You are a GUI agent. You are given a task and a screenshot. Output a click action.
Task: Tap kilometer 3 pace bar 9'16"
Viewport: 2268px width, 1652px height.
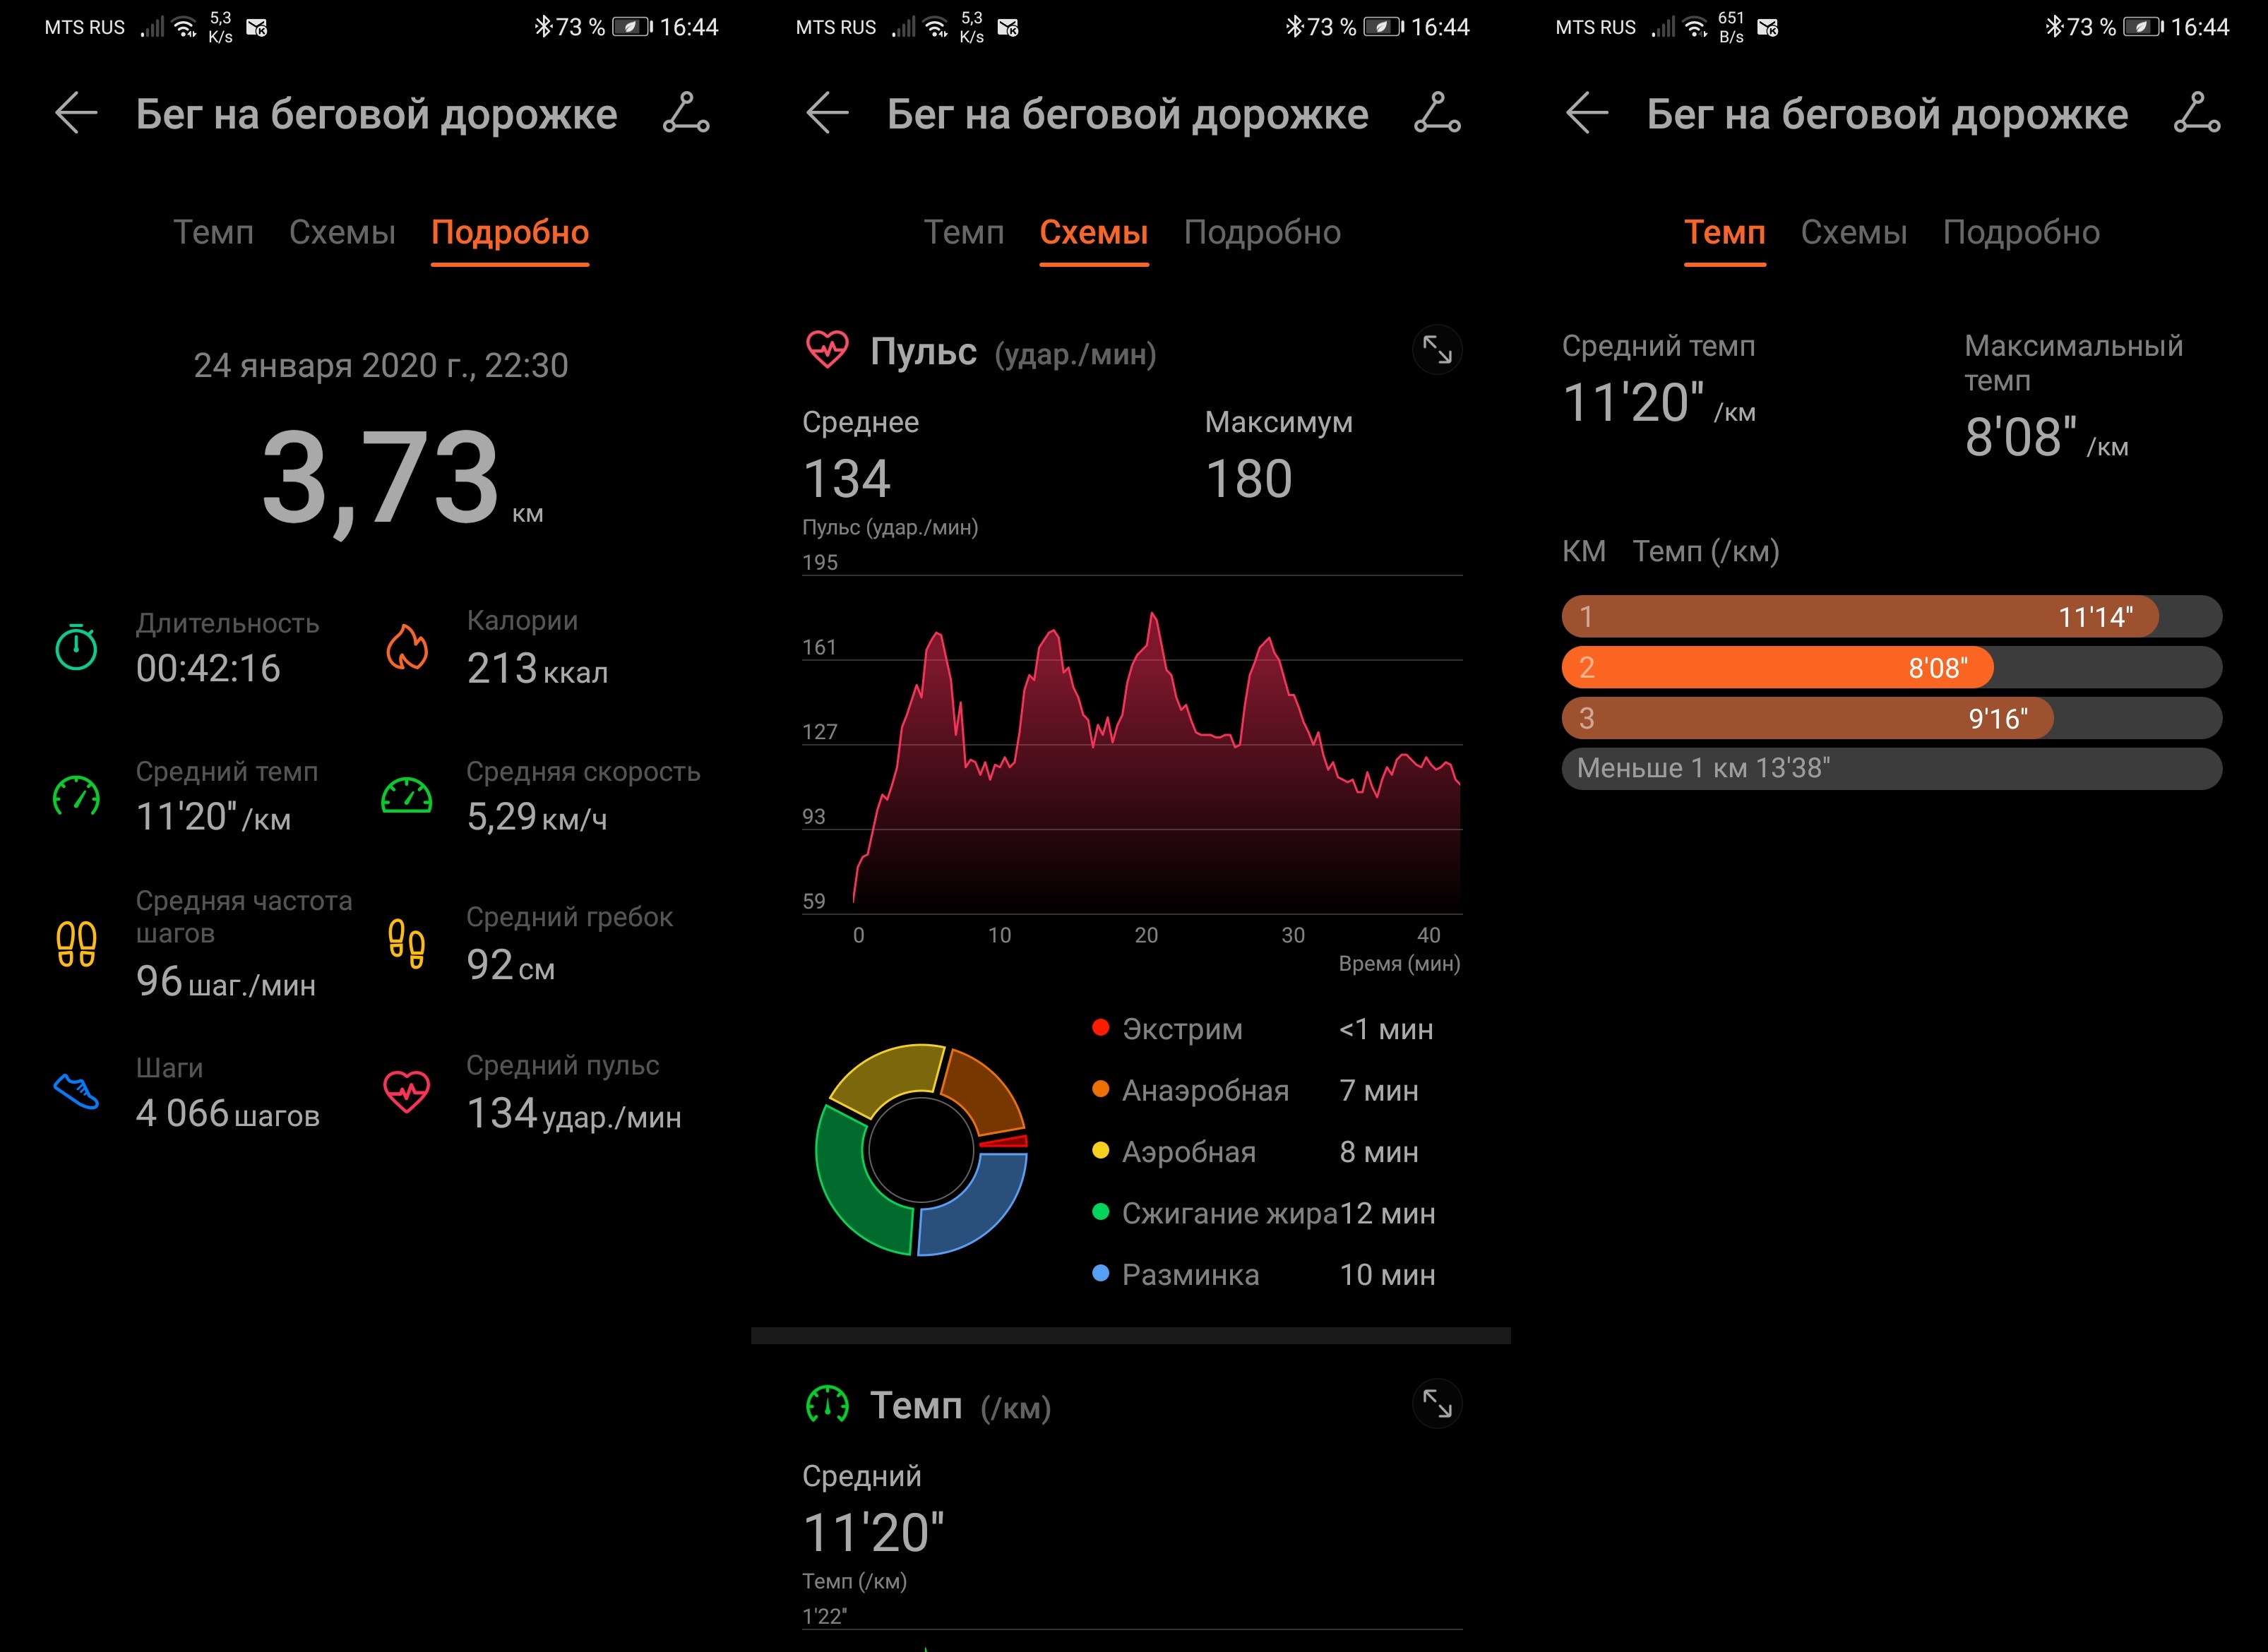coord(1892,718)
